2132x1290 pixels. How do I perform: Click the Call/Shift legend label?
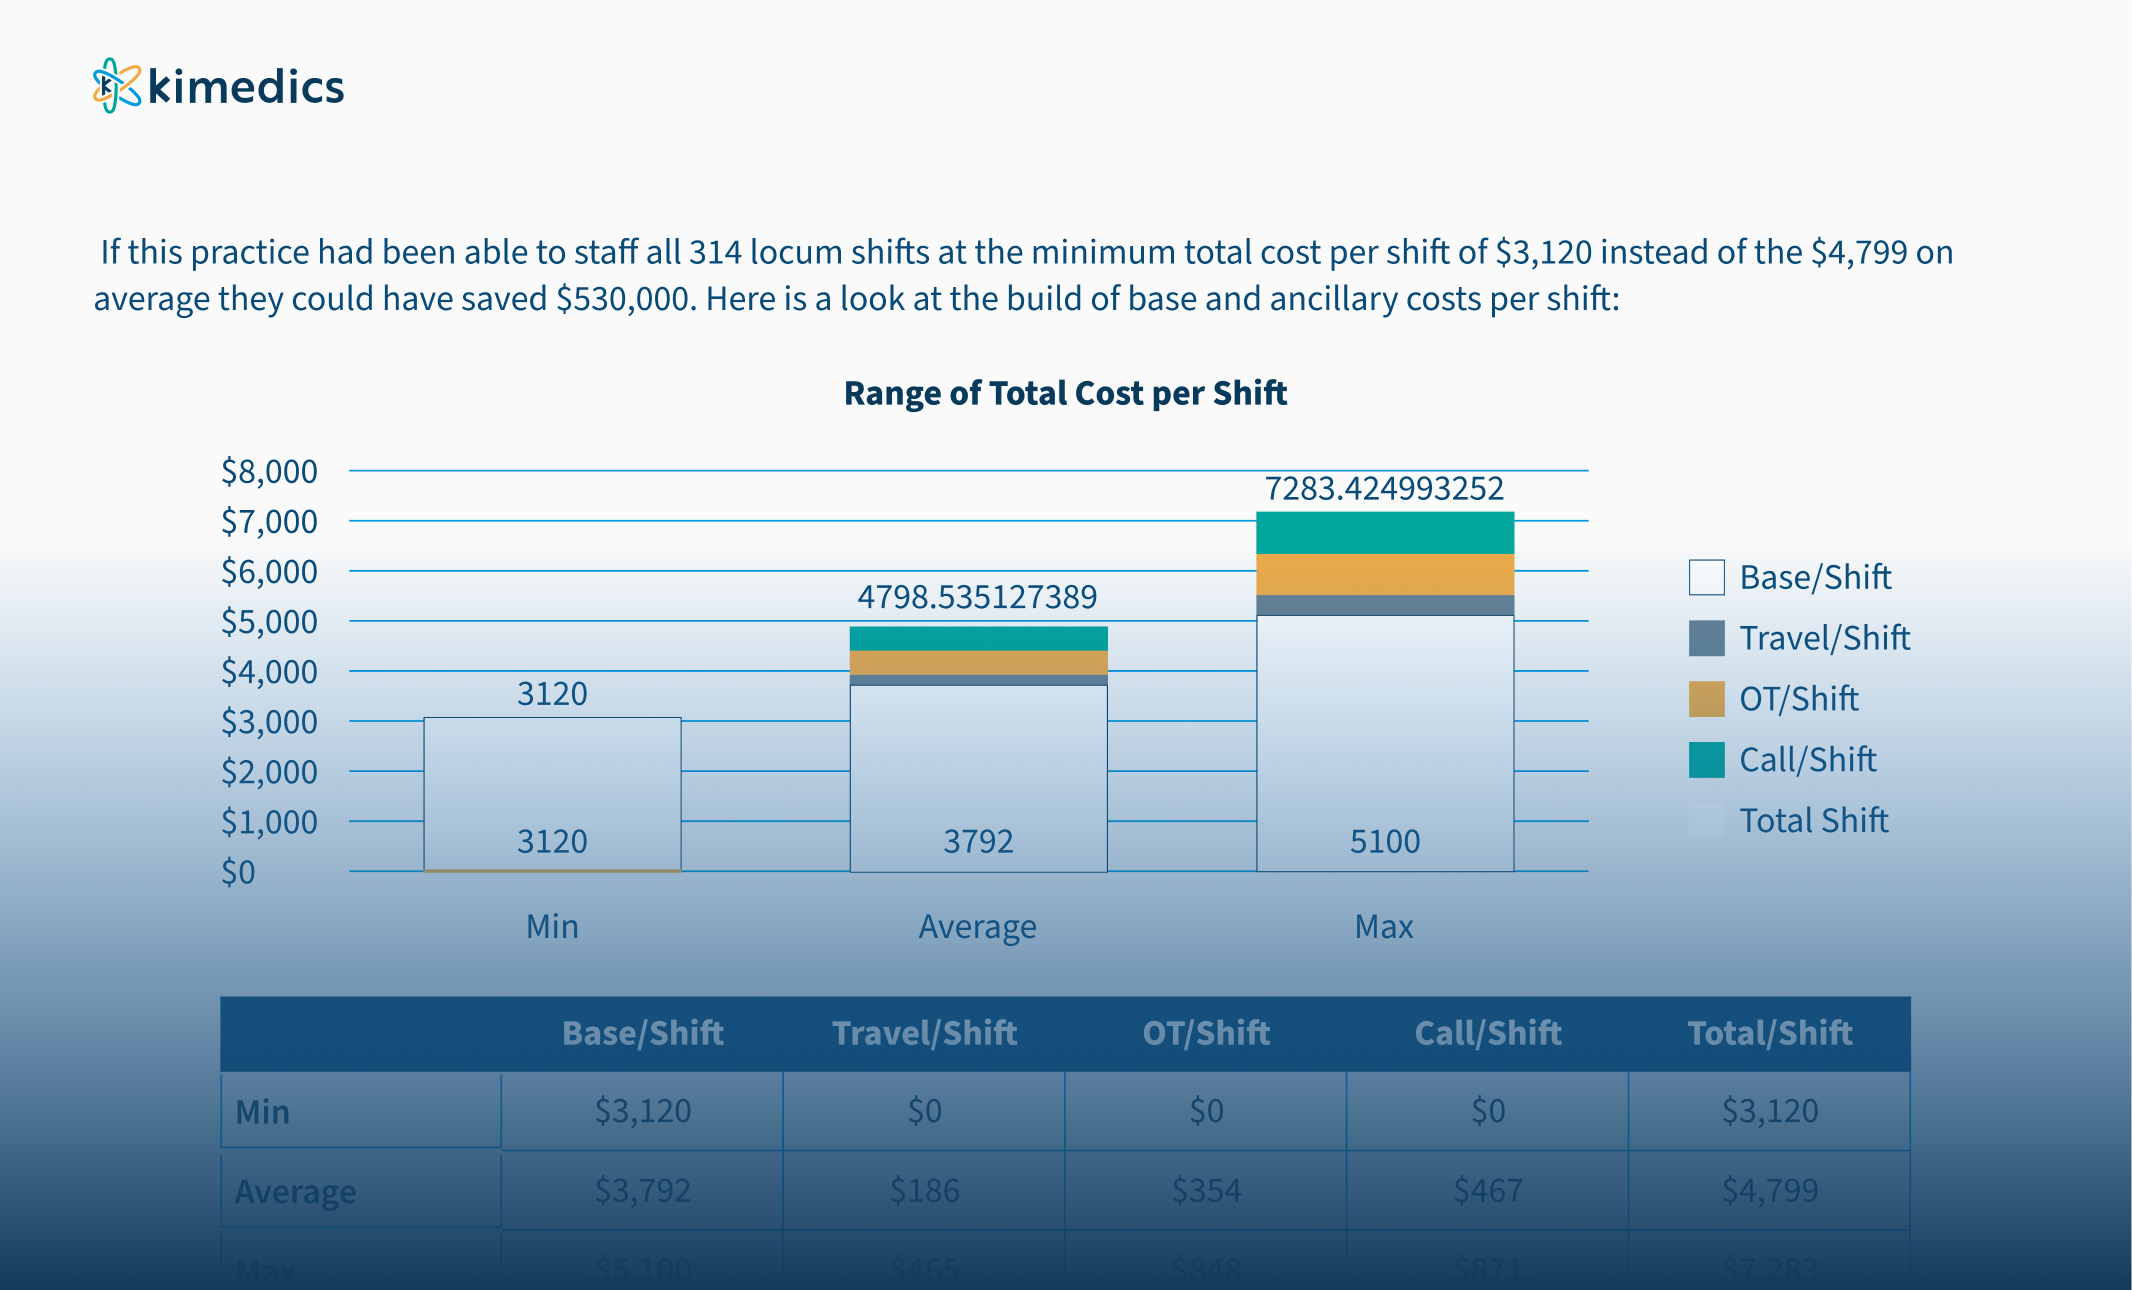pos(1807,760)
